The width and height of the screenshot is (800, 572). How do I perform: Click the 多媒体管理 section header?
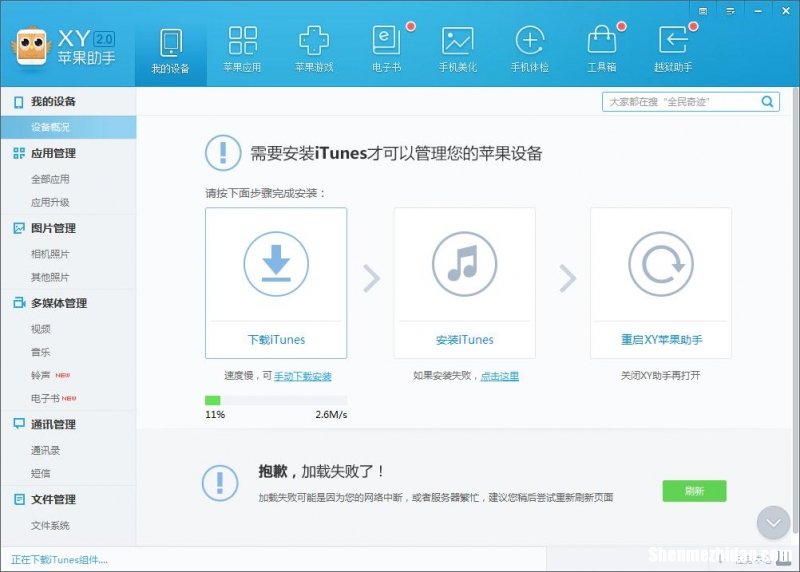pyautogui.click(x=59, y=303)
